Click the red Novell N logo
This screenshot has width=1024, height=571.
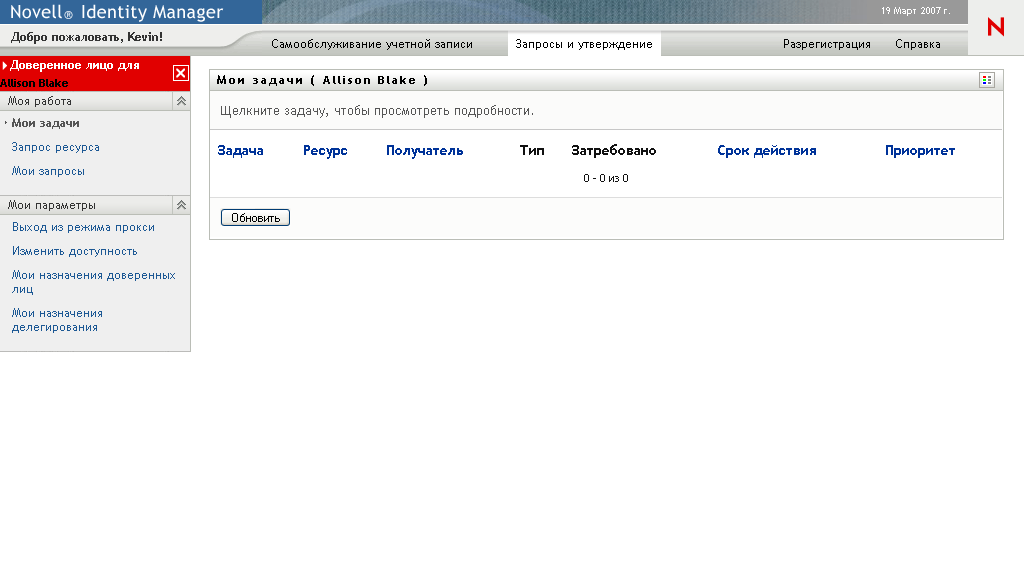click(995, 27)
